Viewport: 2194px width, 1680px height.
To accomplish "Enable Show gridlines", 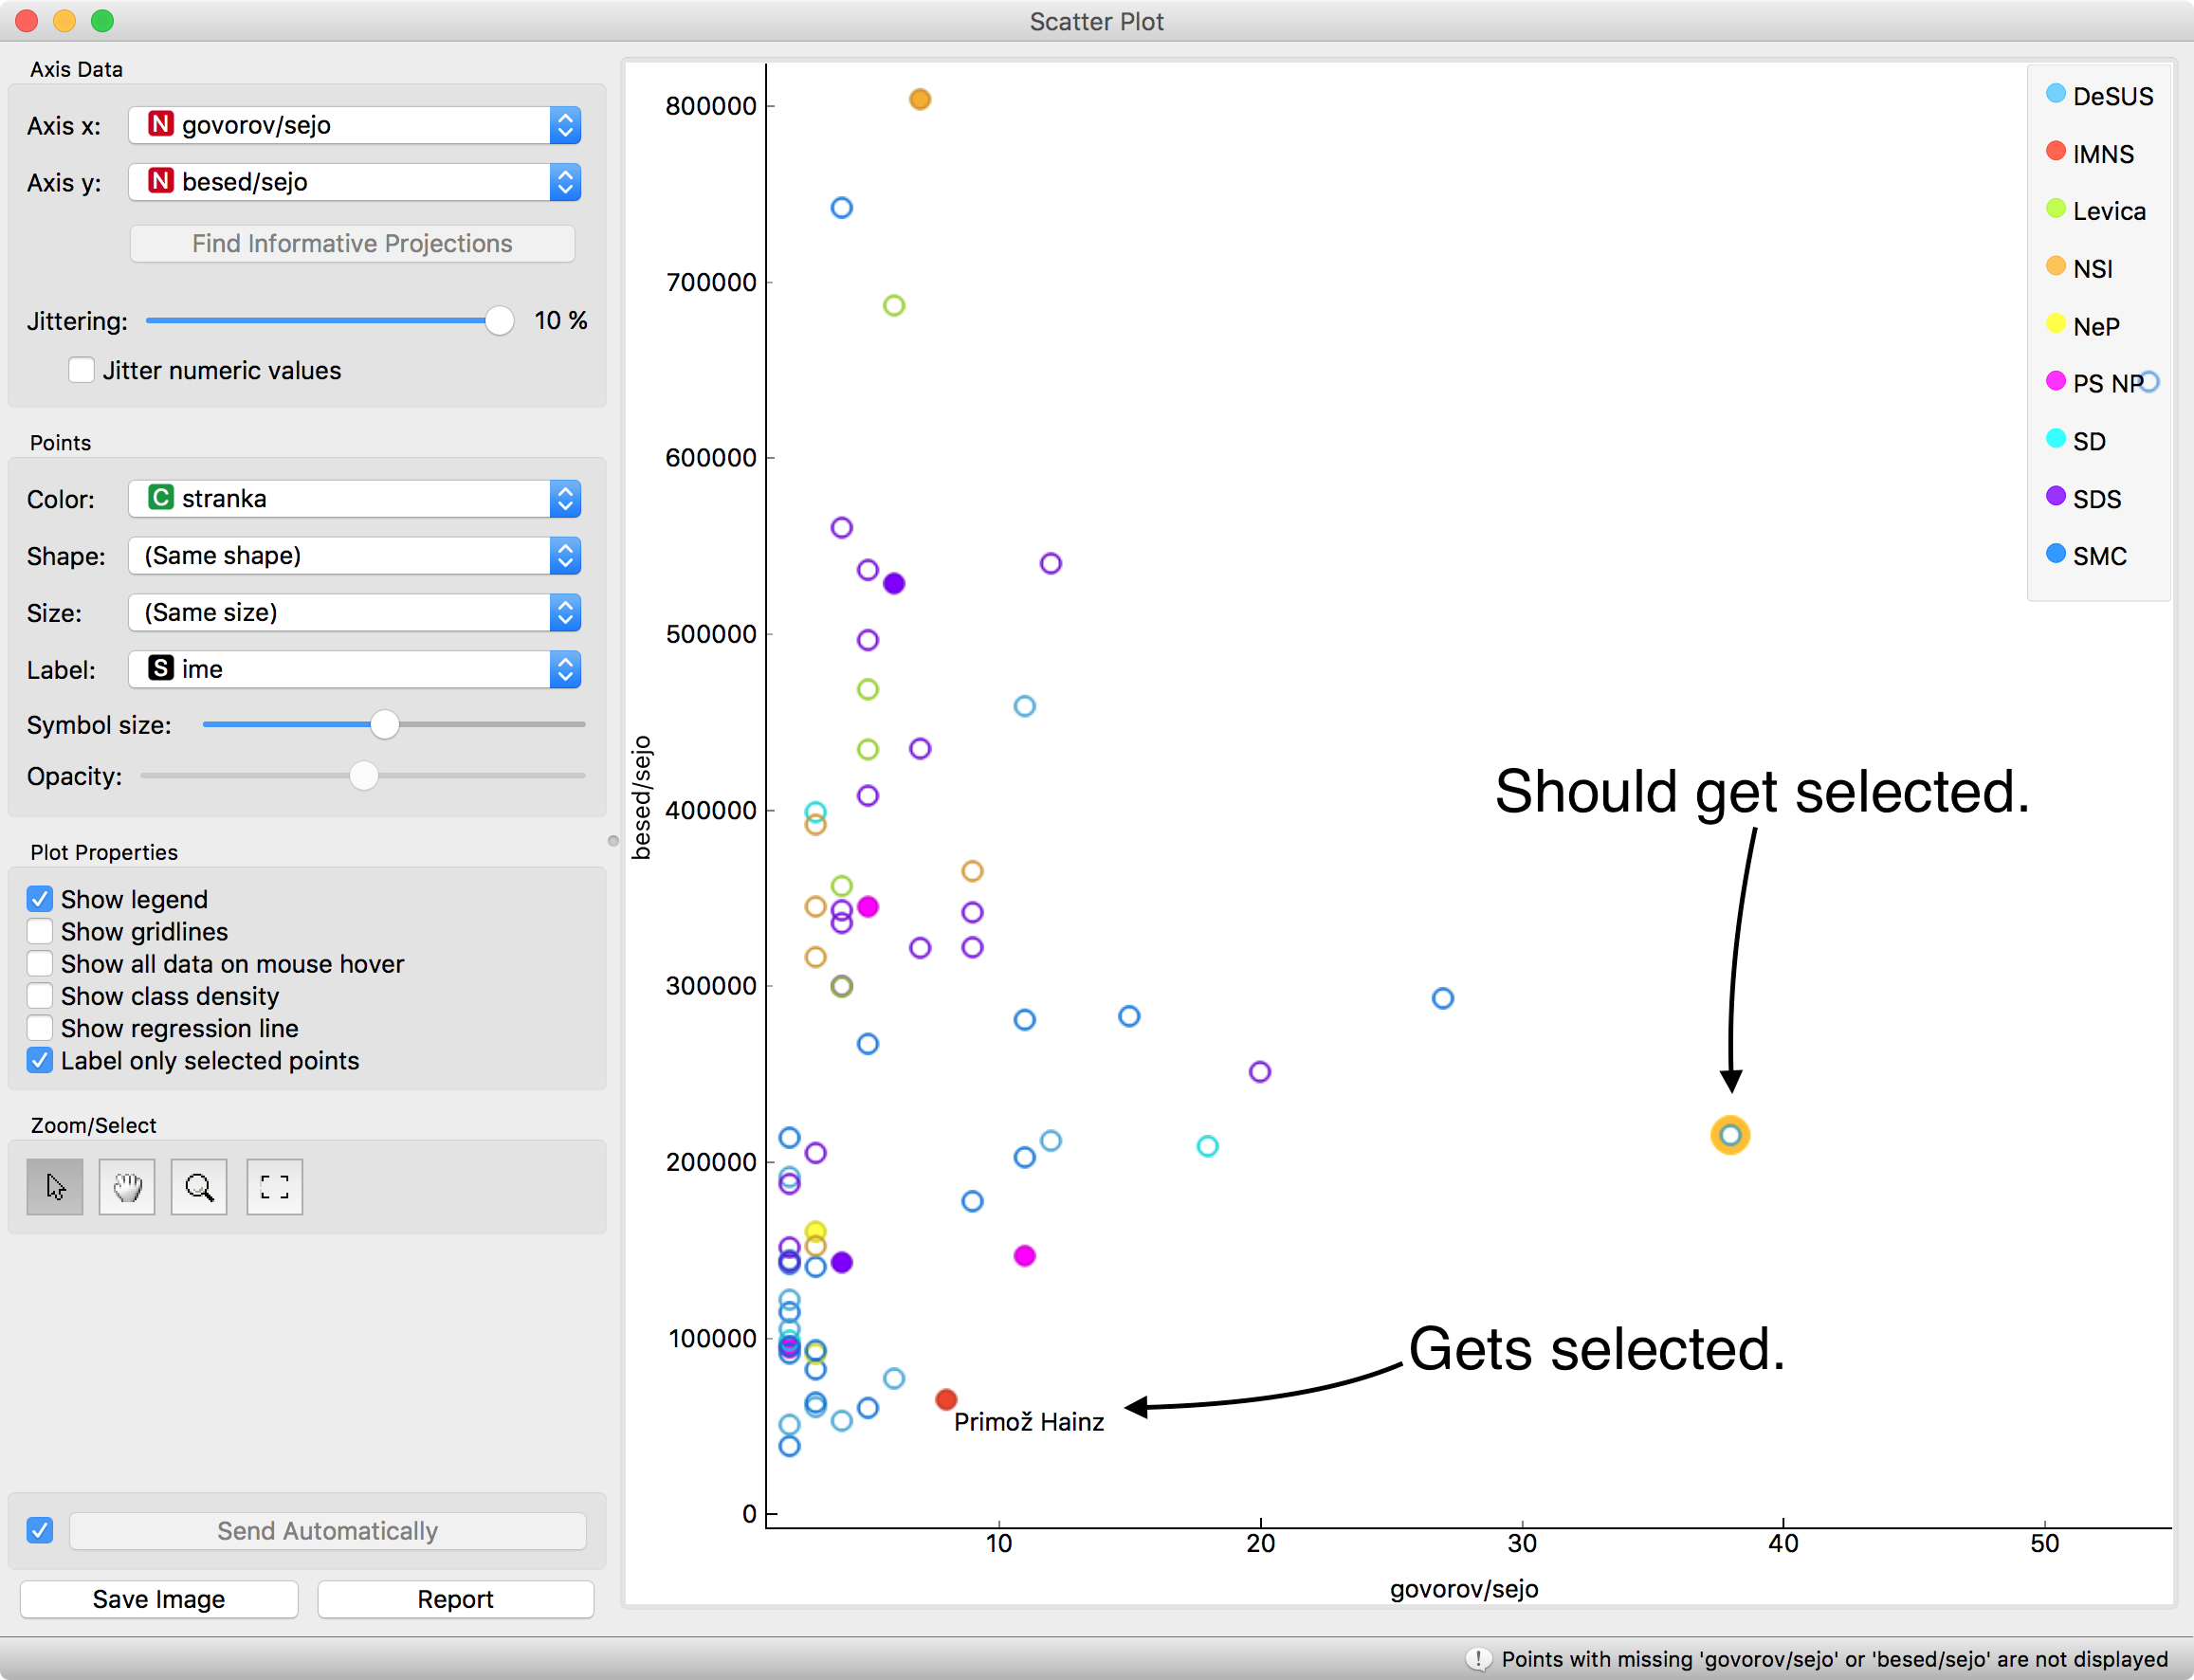I will click(39, 931).
